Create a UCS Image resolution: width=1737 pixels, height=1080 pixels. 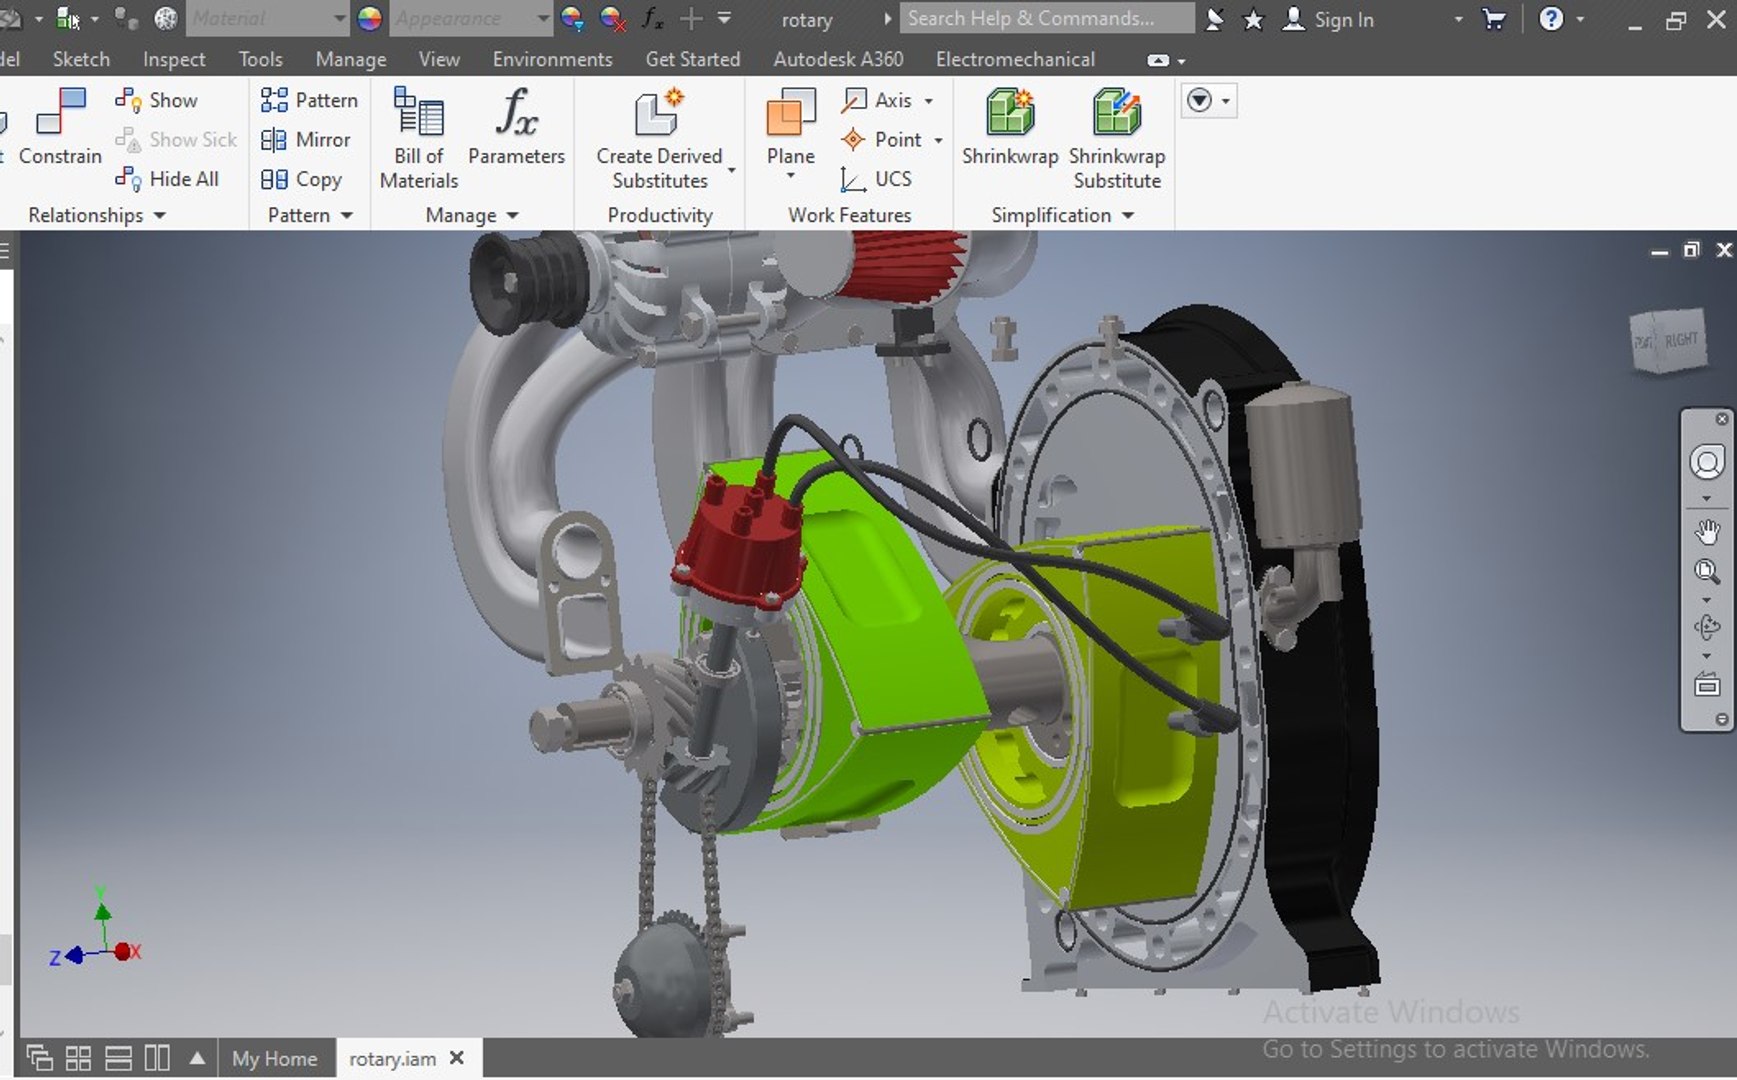[876, 179]
